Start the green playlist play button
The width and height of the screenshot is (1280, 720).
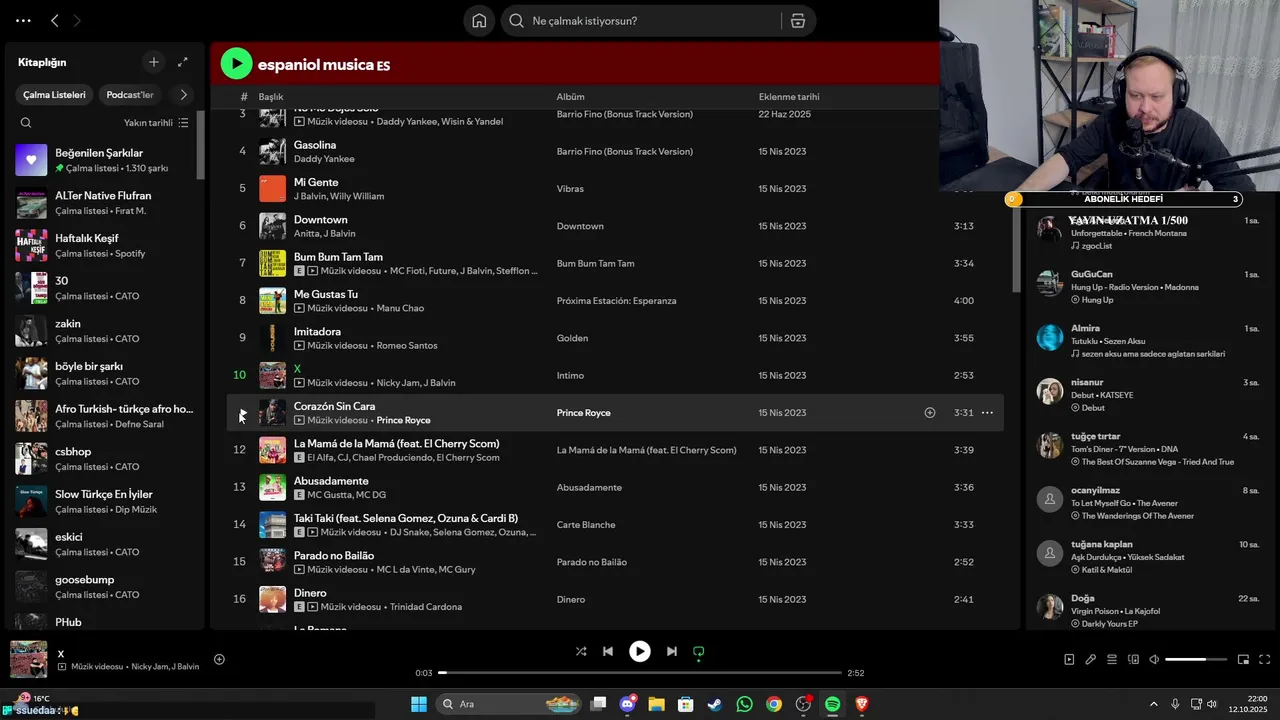236,64
